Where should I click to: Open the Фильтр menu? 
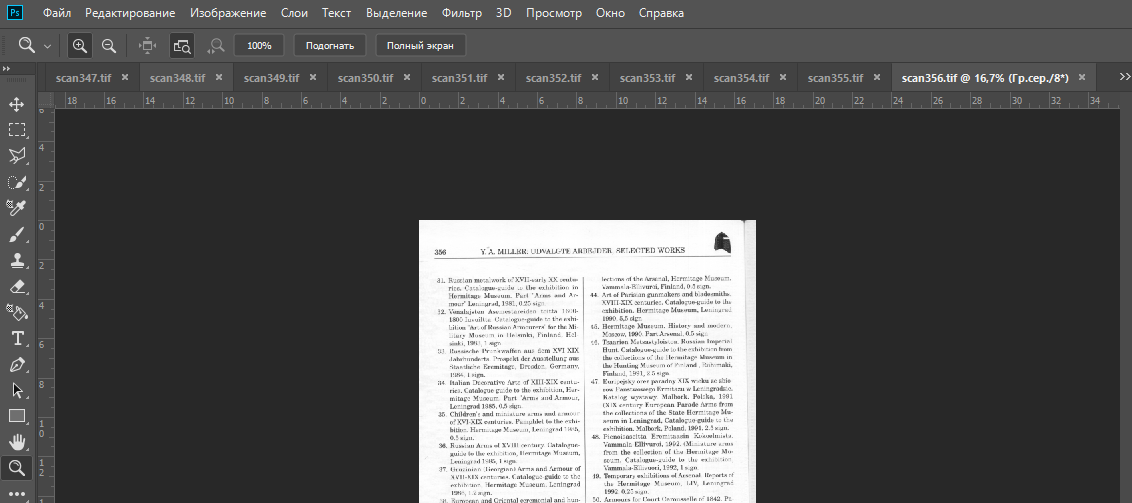point(461,14)
